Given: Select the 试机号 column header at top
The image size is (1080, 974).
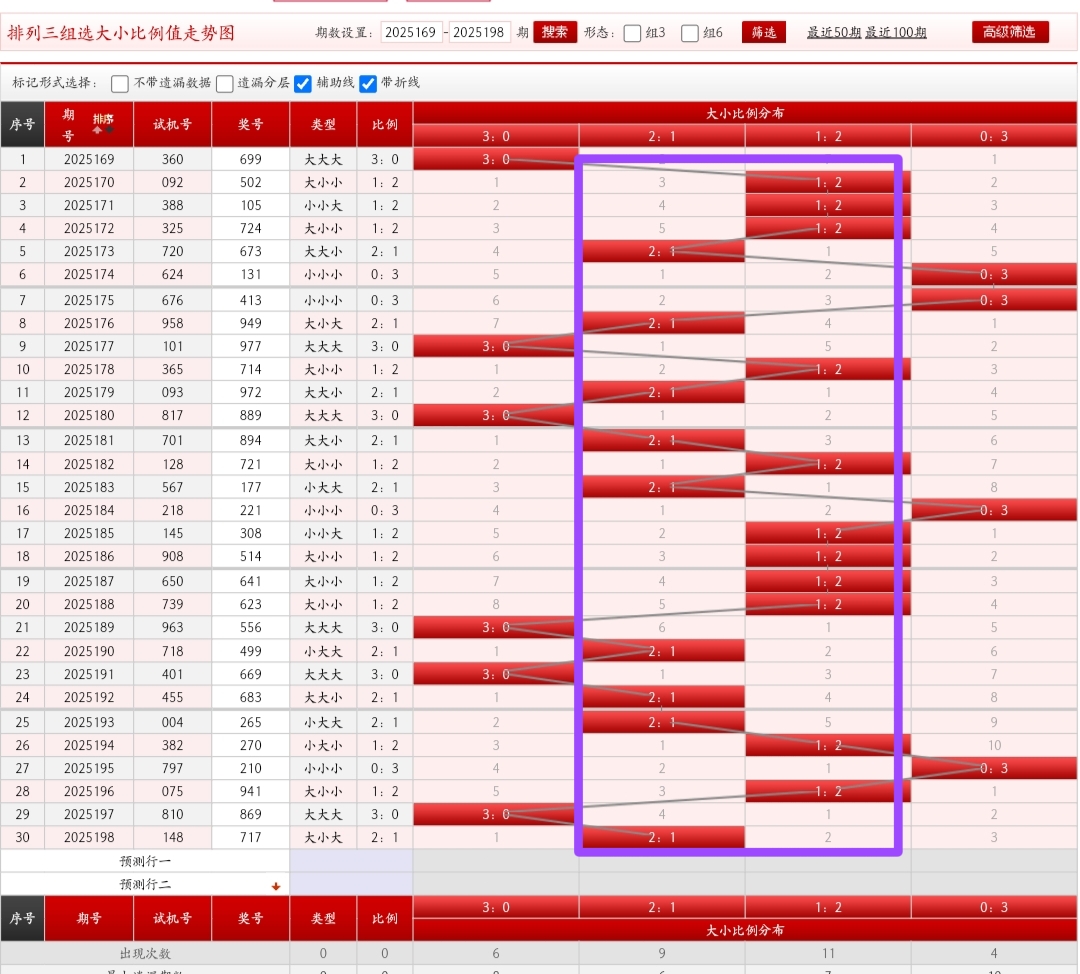Looking at the screenshot, I should tap(172, 125).
